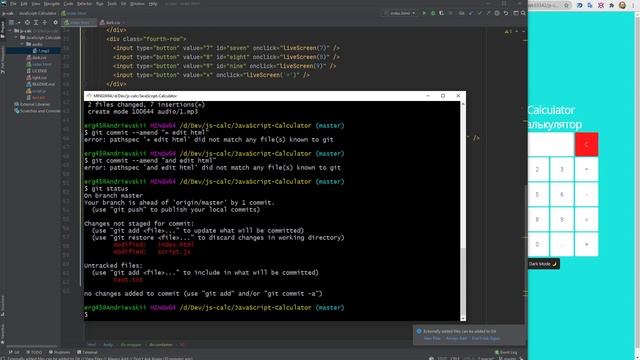
Task: Click calculator button 9 on web page
Action: [x=562, y=219]
